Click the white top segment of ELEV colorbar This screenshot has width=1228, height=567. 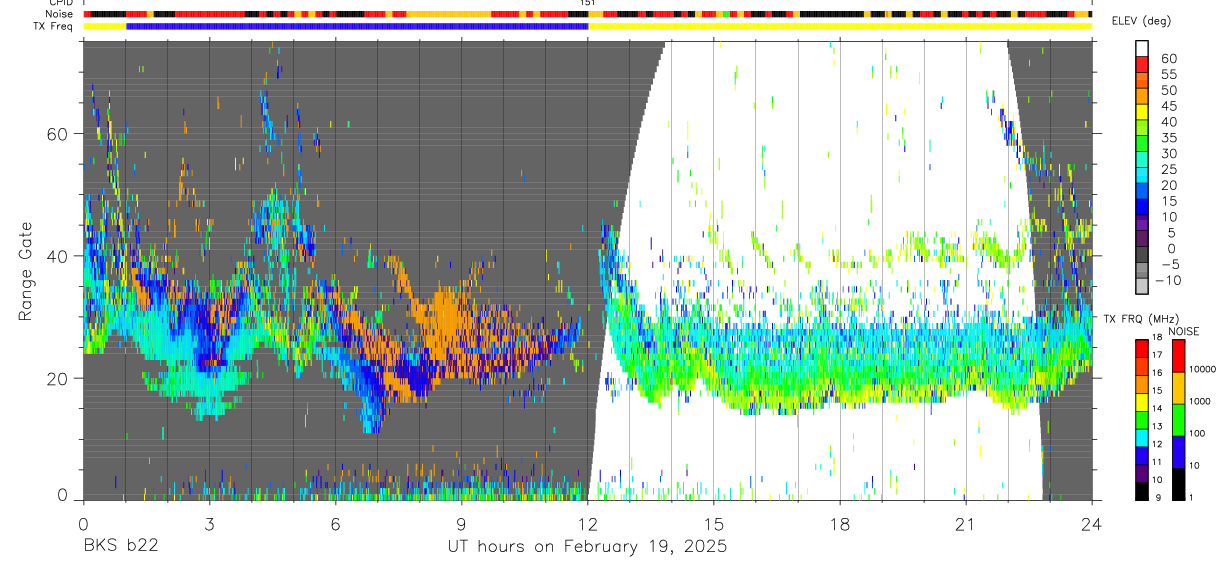tap(1142, 48)
